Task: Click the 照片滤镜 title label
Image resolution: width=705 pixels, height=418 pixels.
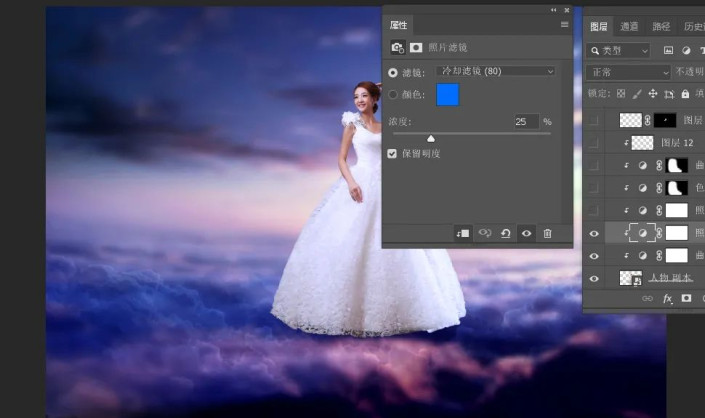Action: [x=447, y=47]
